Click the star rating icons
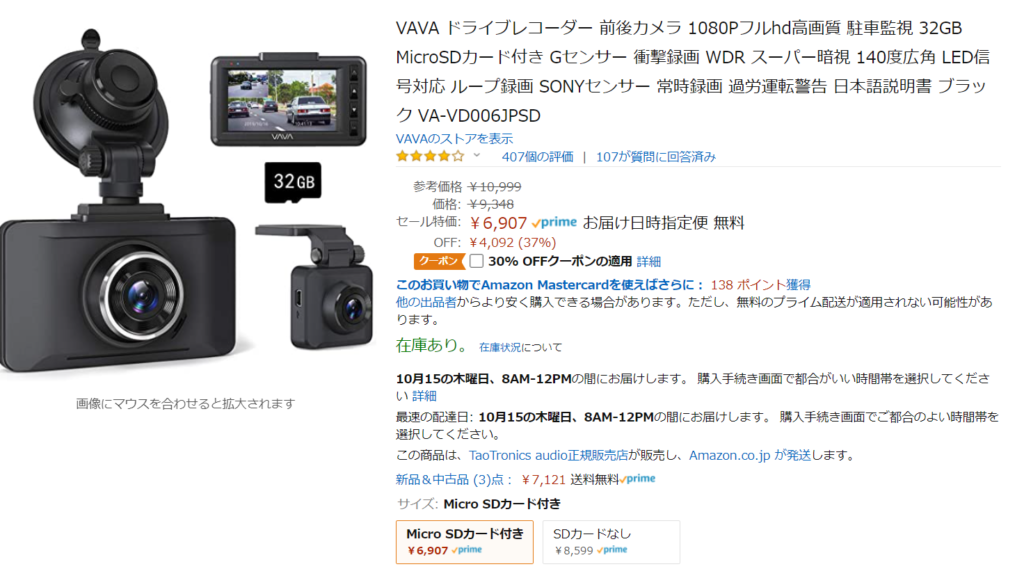Image resolution: width=1024 pixels, height=569 pixels. pos(430,156)
